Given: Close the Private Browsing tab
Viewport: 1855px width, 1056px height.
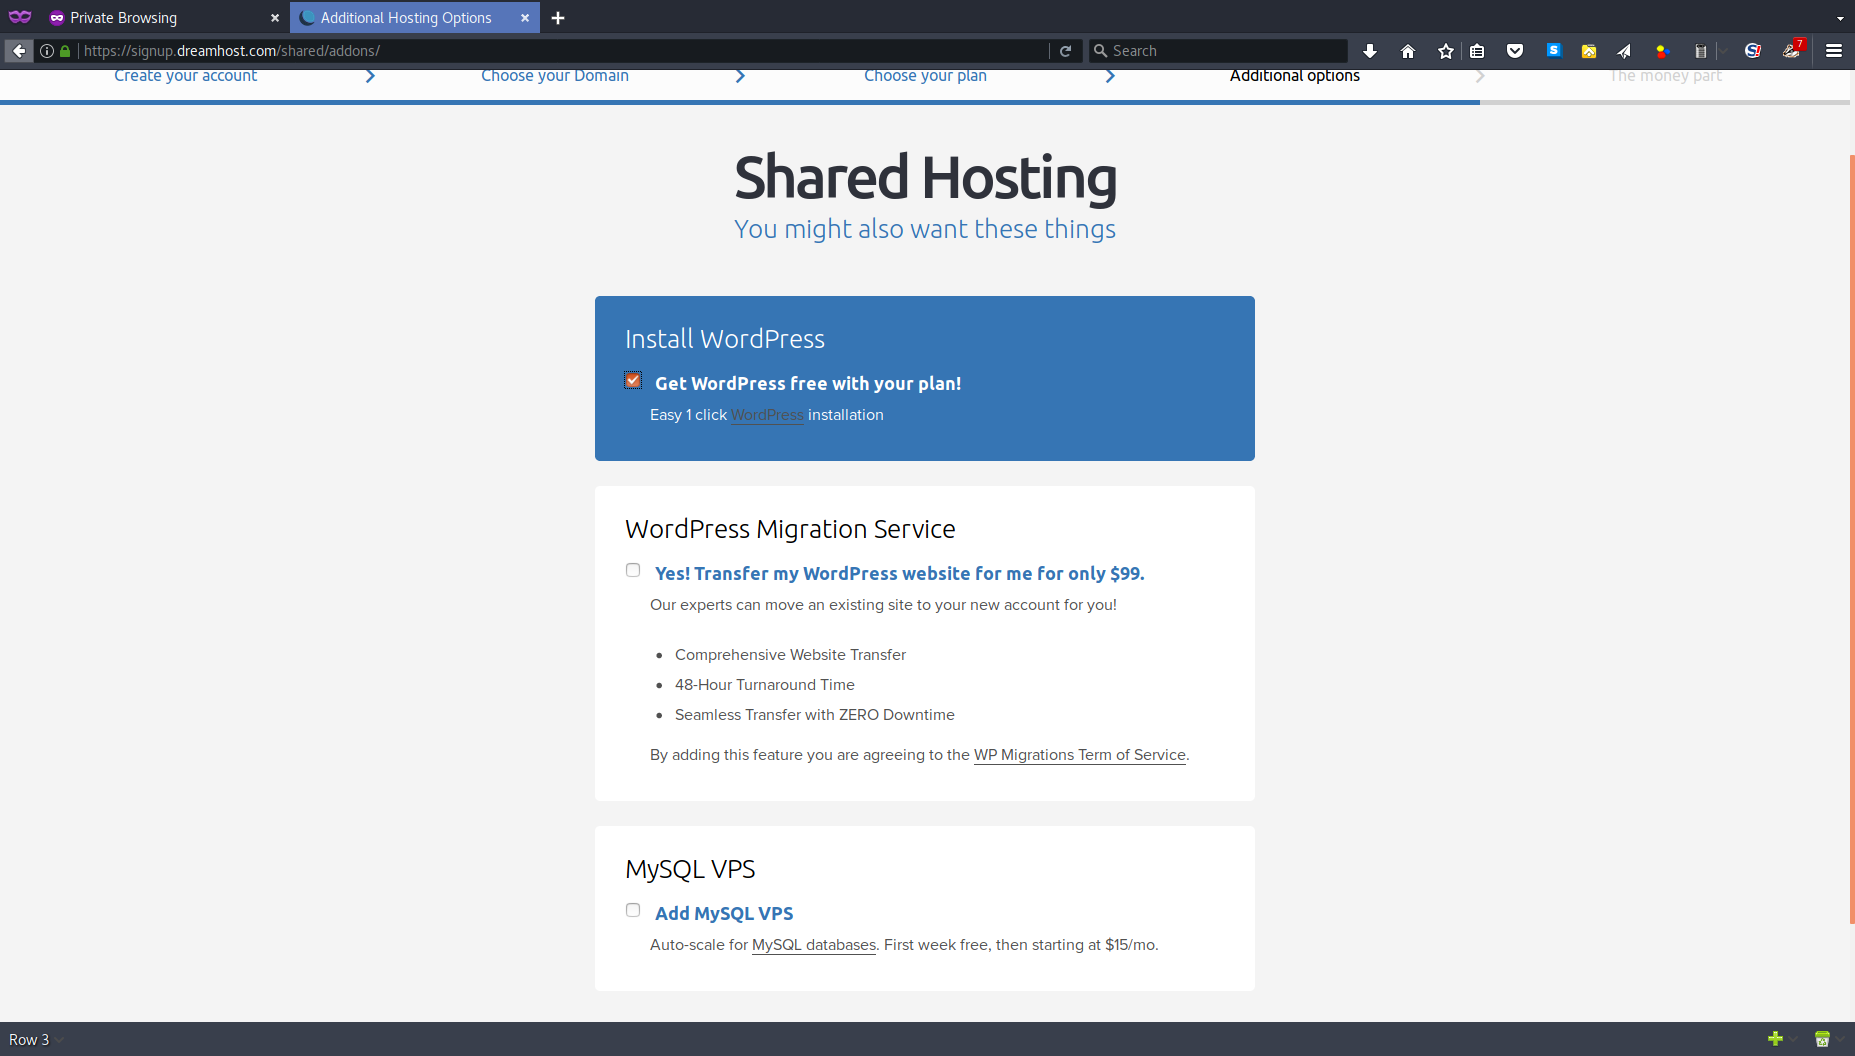Looking at the screenshot, I should tap(275, 18).
